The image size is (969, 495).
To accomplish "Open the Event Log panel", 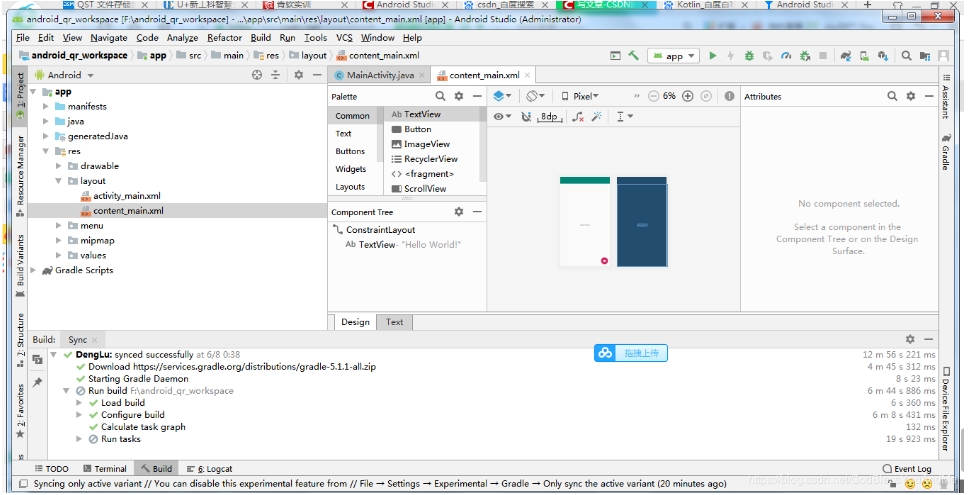I will [x=907, y=468].
